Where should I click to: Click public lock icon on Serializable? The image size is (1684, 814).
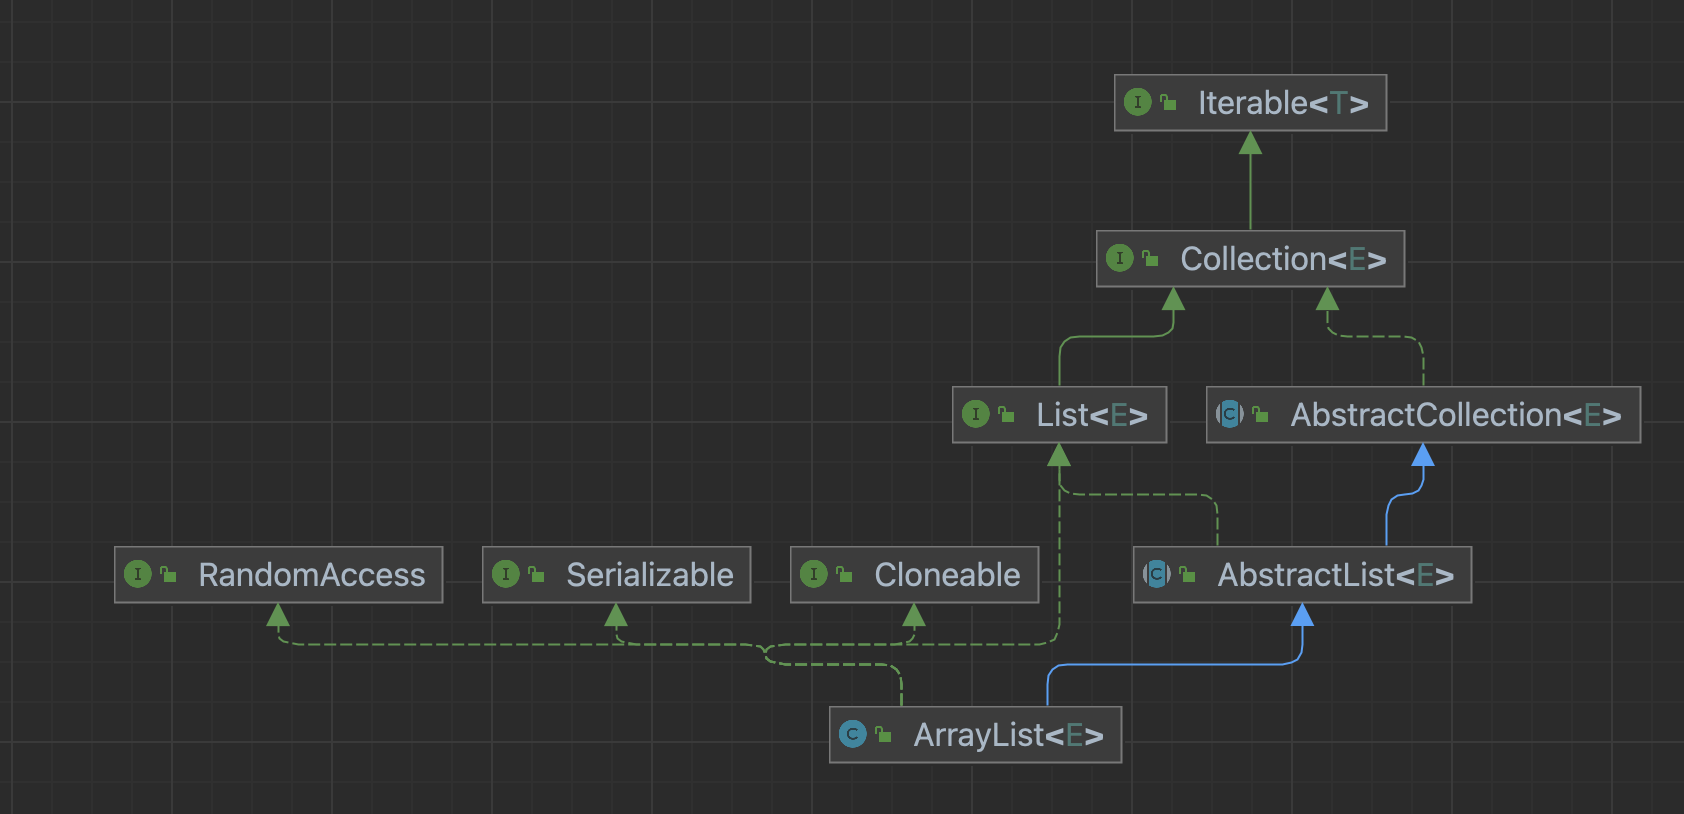click(x=536, y=574)
